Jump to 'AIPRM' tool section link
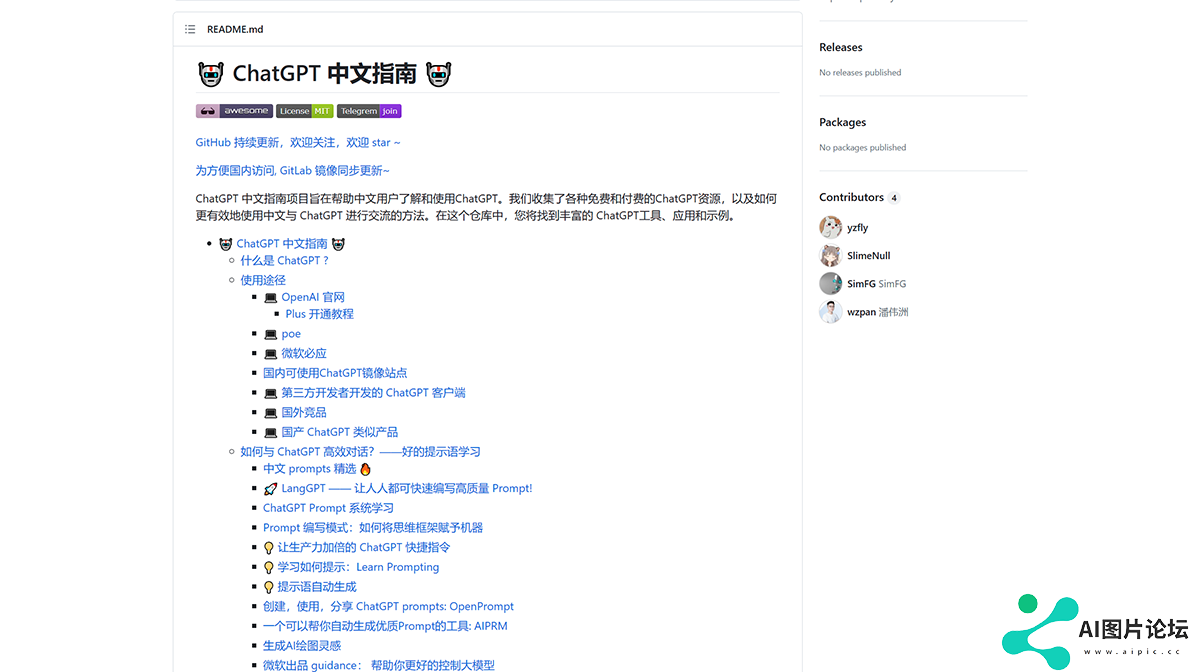The height and width of the screenshot is (672, 1200). (386, 627)
